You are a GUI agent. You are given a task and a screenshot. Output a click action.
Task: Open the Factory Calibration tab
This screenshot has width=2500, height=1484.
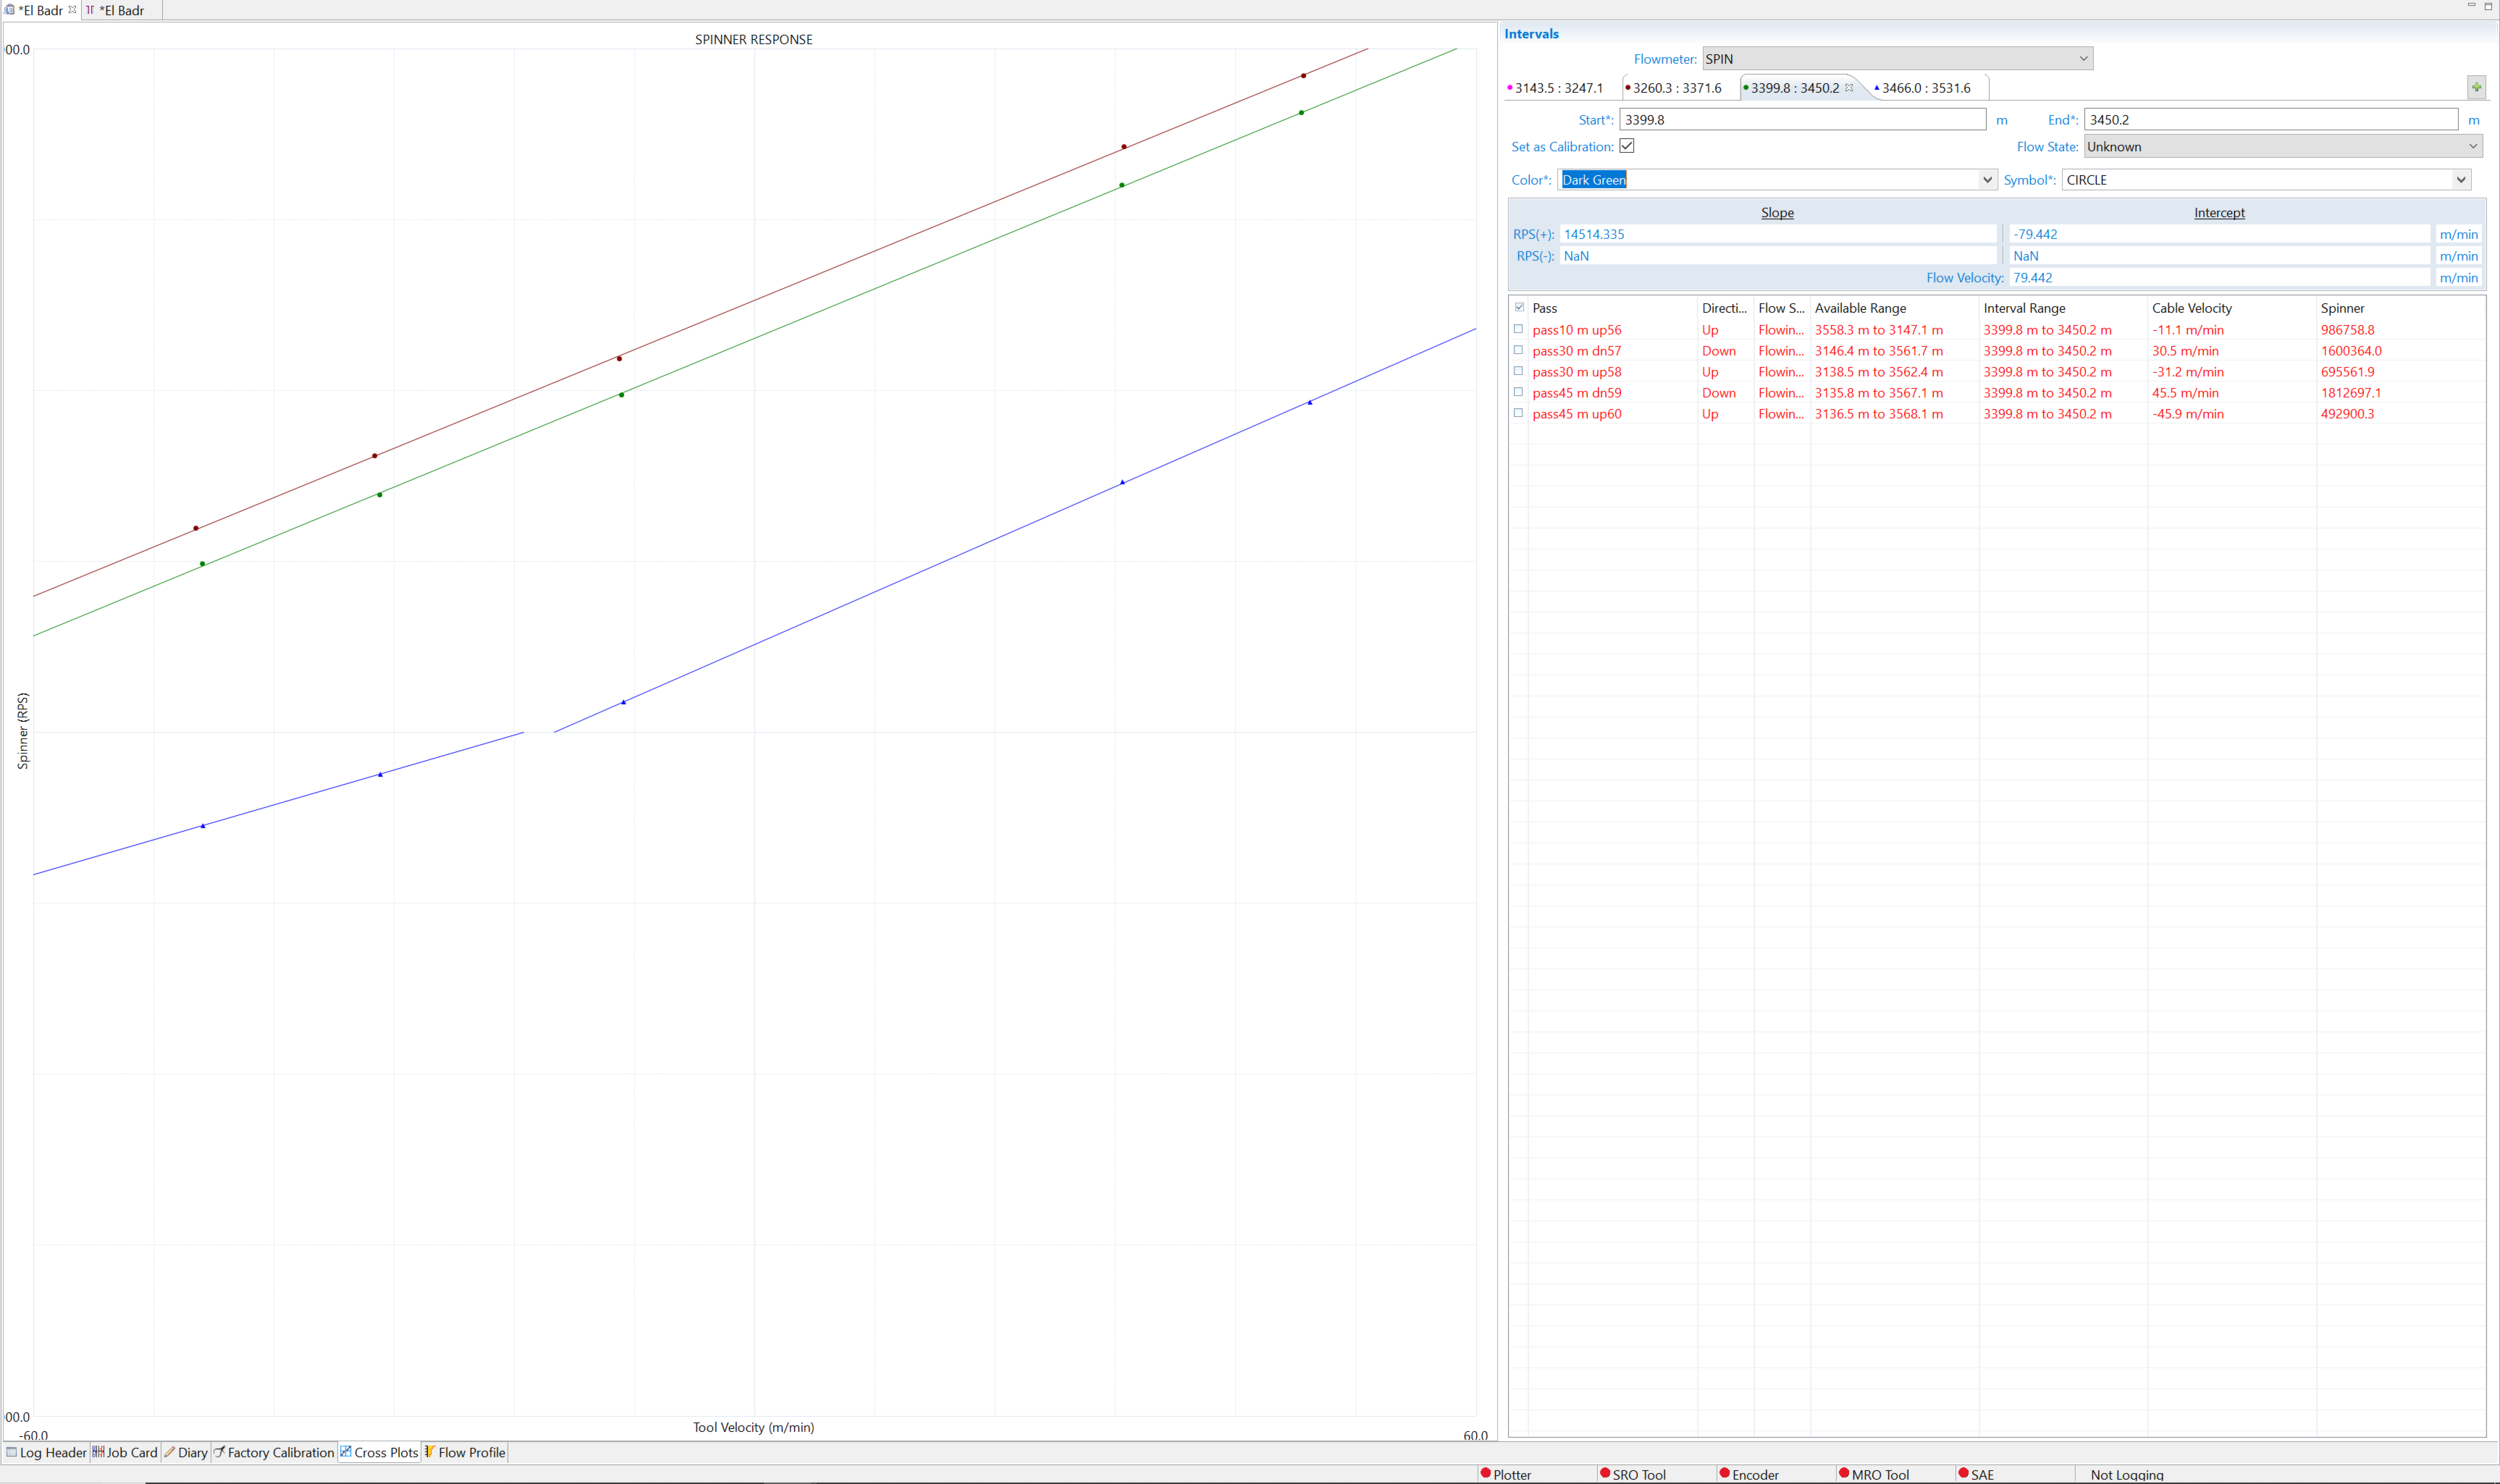tap(274, 1452)
